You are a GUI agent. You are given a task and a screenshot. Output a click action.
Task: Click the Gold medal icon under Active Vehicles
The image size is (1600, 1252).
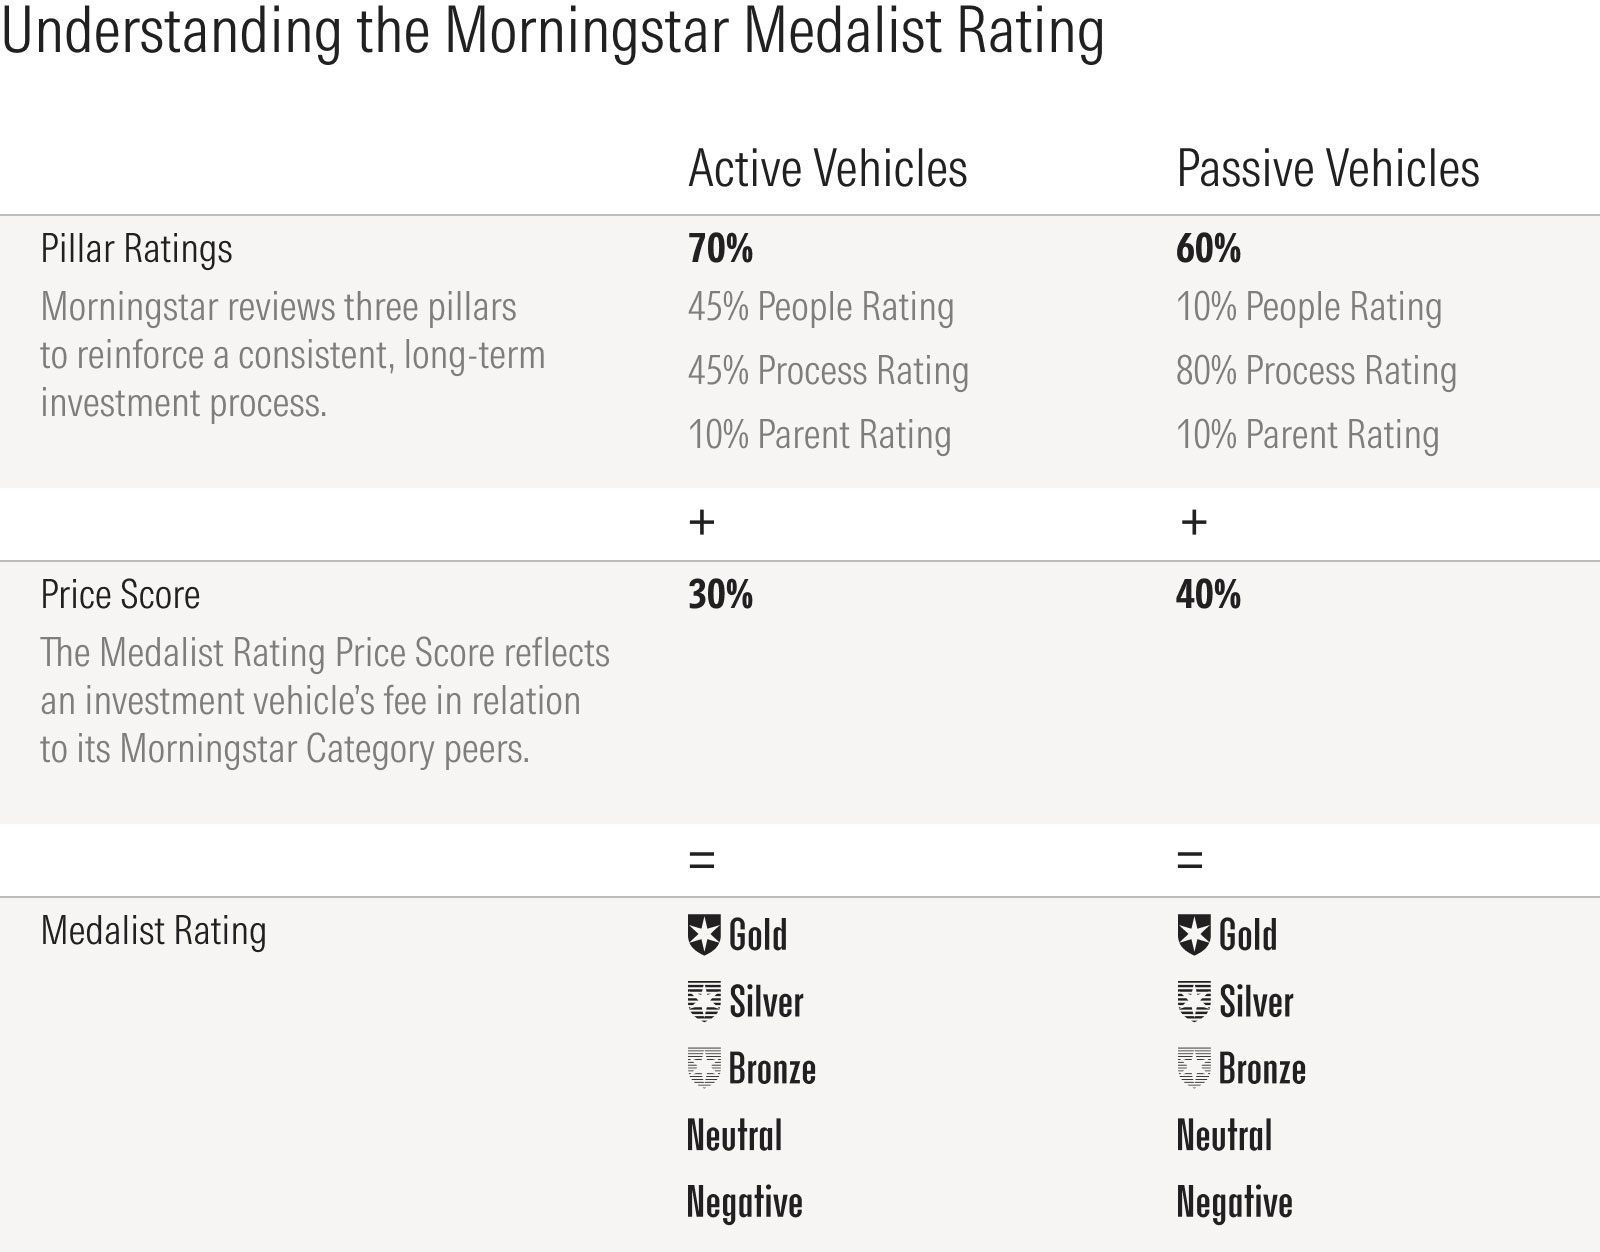[704, 935]
